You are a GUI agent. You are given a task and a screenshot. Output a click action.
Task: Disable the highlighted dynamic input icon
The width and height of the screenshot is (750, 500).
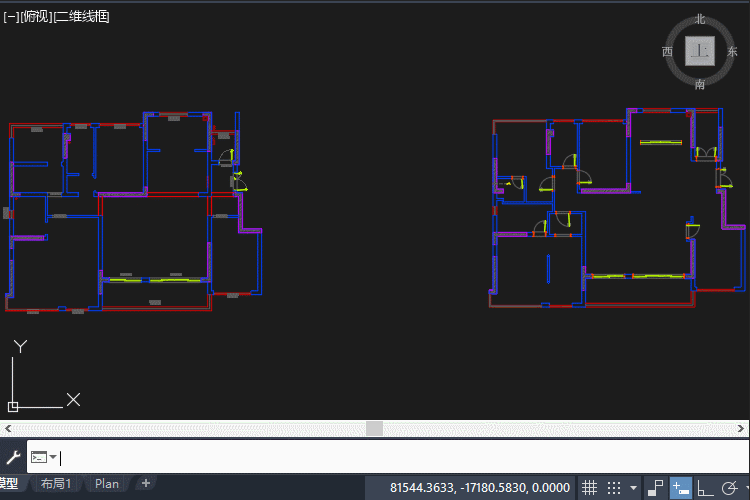pos(680,488)
